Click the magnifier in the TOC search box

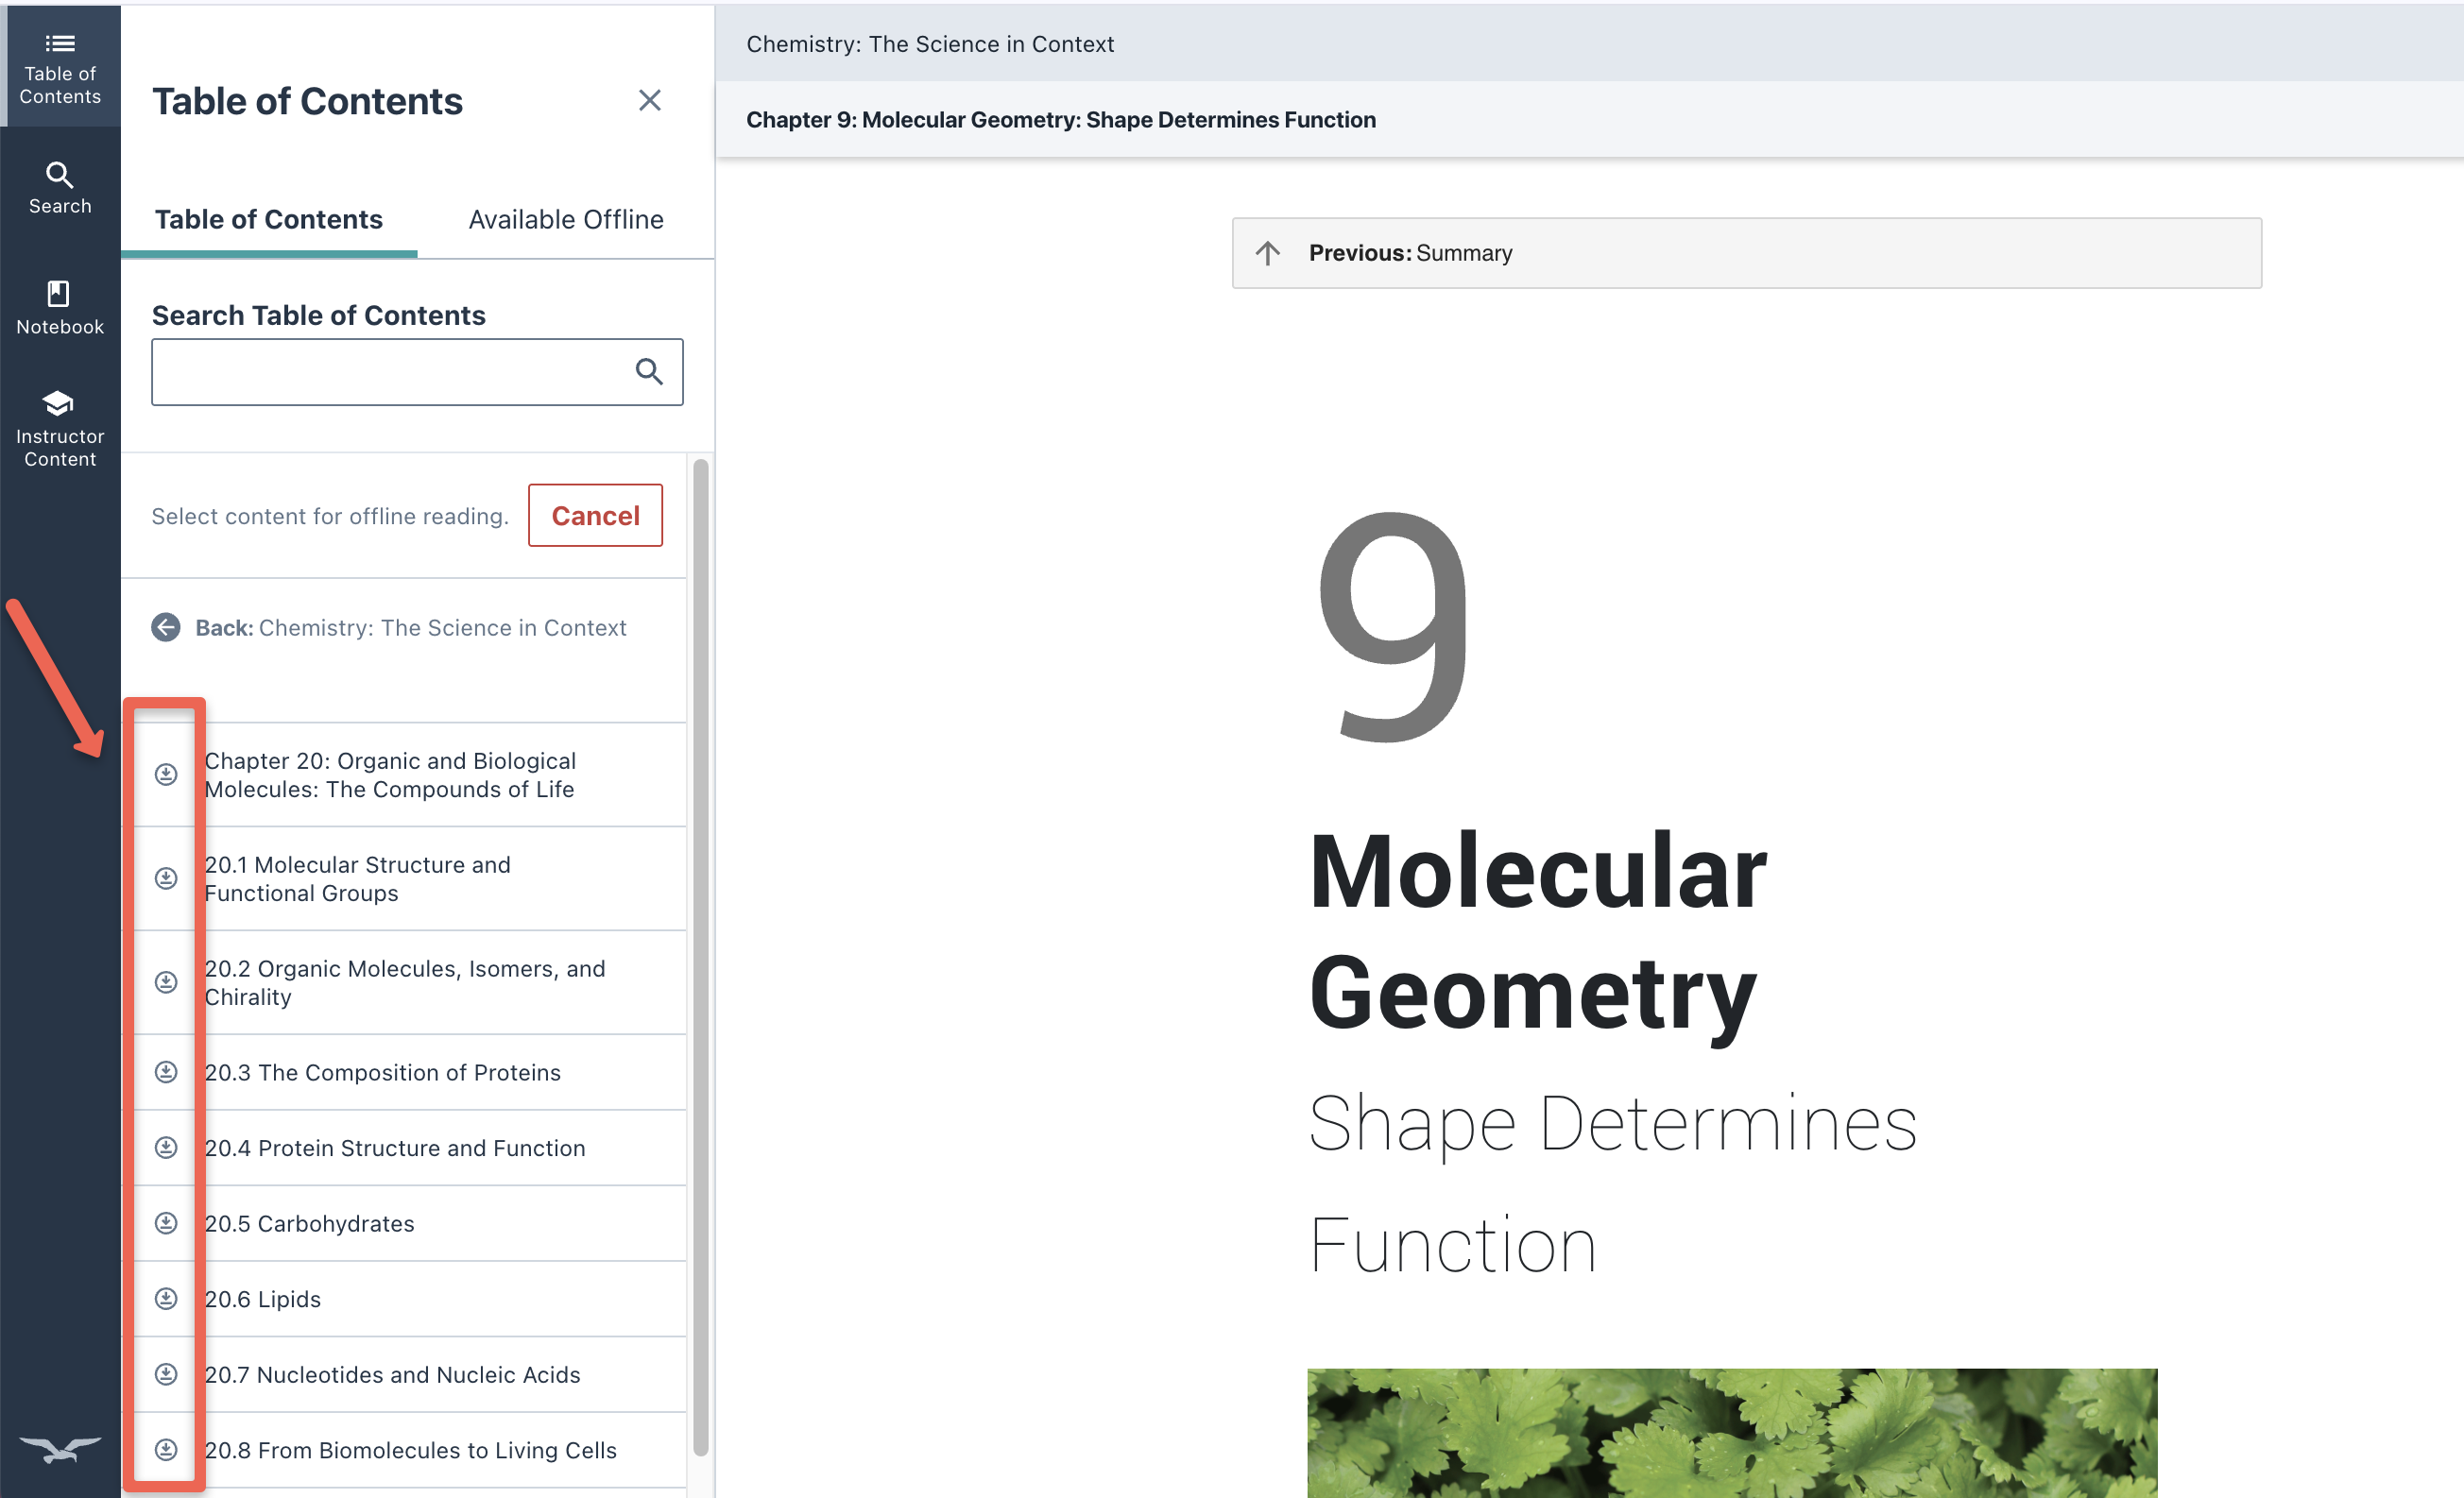point(649,372)
